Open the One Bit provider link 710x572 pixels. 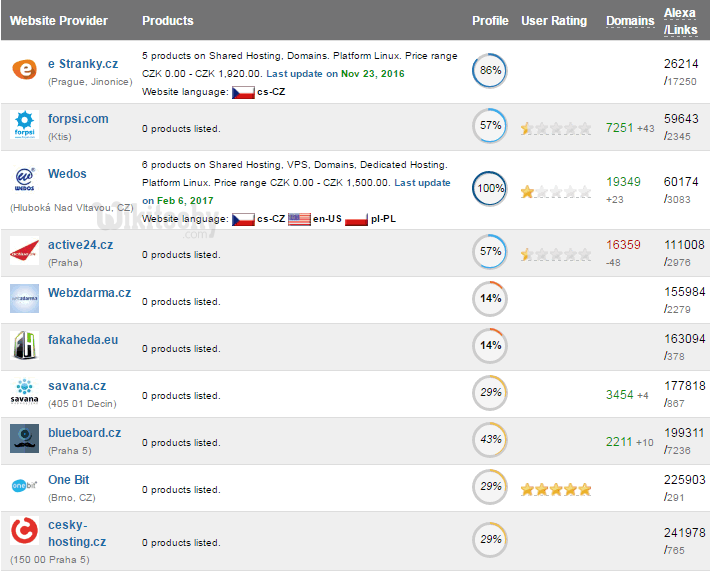(69, 480)
